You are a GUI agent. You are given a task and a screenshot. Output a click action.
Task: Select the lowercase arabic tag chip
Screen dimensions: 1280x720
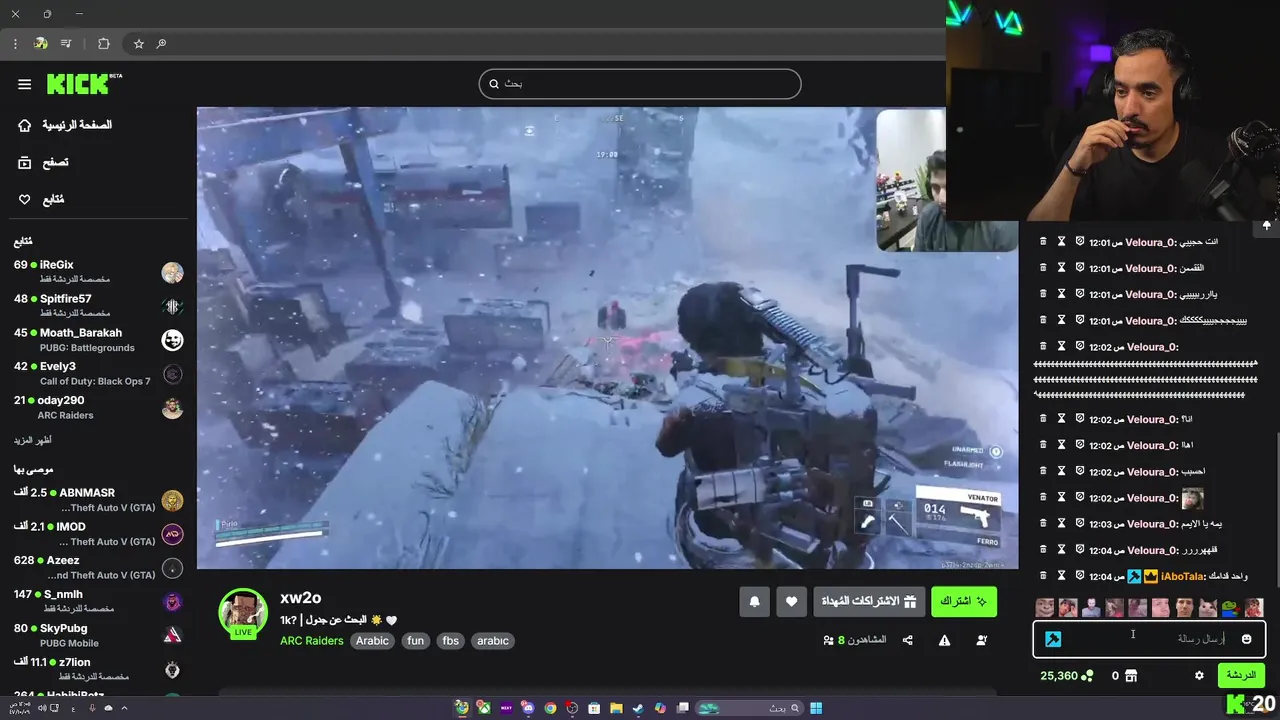click(x=493, y=641)
